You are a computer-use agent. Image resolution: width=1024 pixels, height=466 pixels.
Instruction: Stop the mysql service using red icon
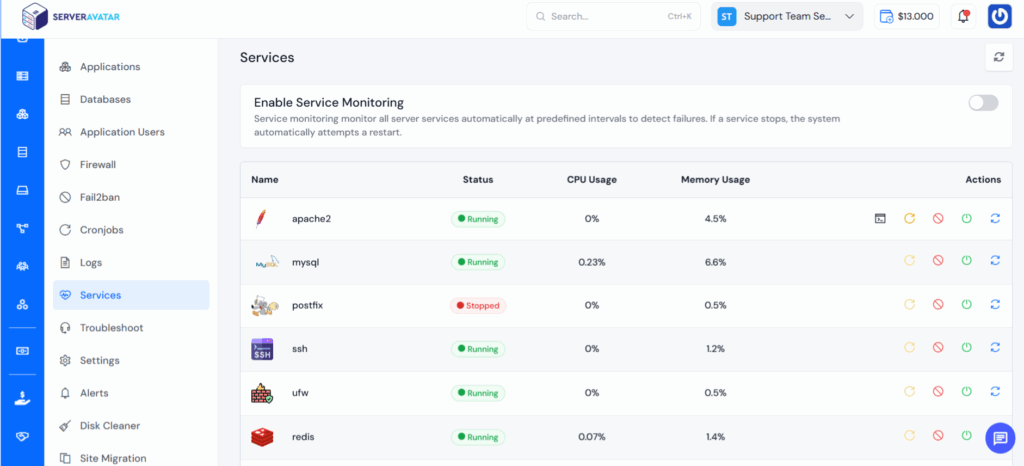pyautogui.click(x=938, y=261)
